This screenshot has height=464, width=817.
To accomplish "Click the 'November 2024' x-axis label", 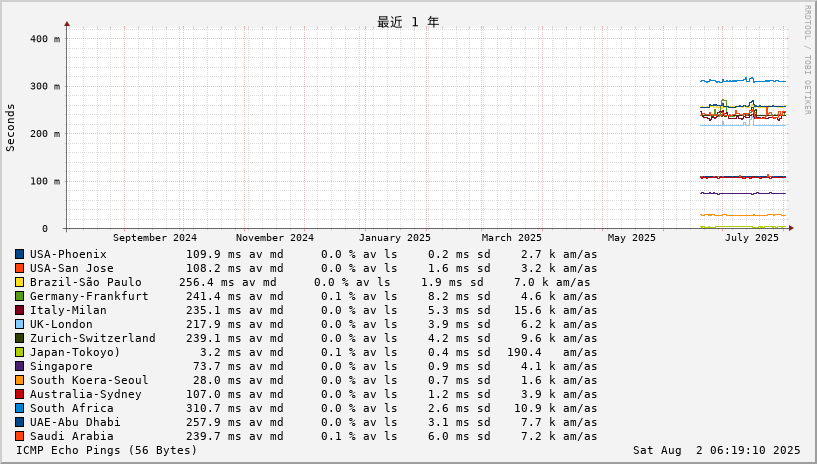I will pos(275,237).
